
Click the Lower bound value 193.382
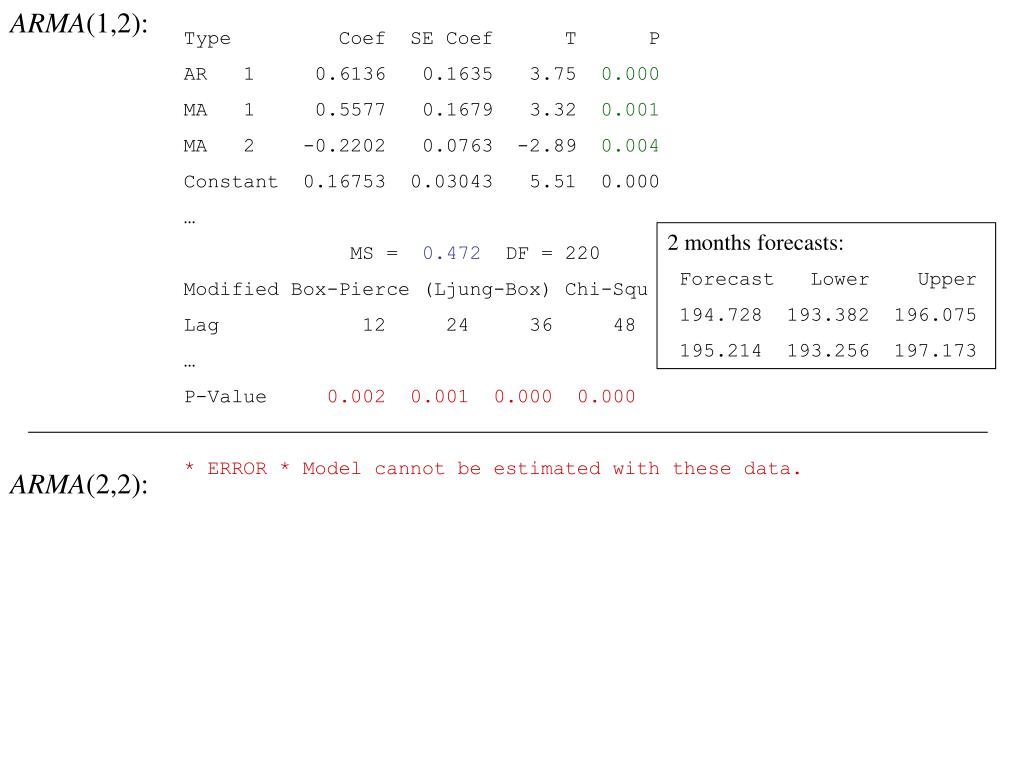[x=828, y=315]
